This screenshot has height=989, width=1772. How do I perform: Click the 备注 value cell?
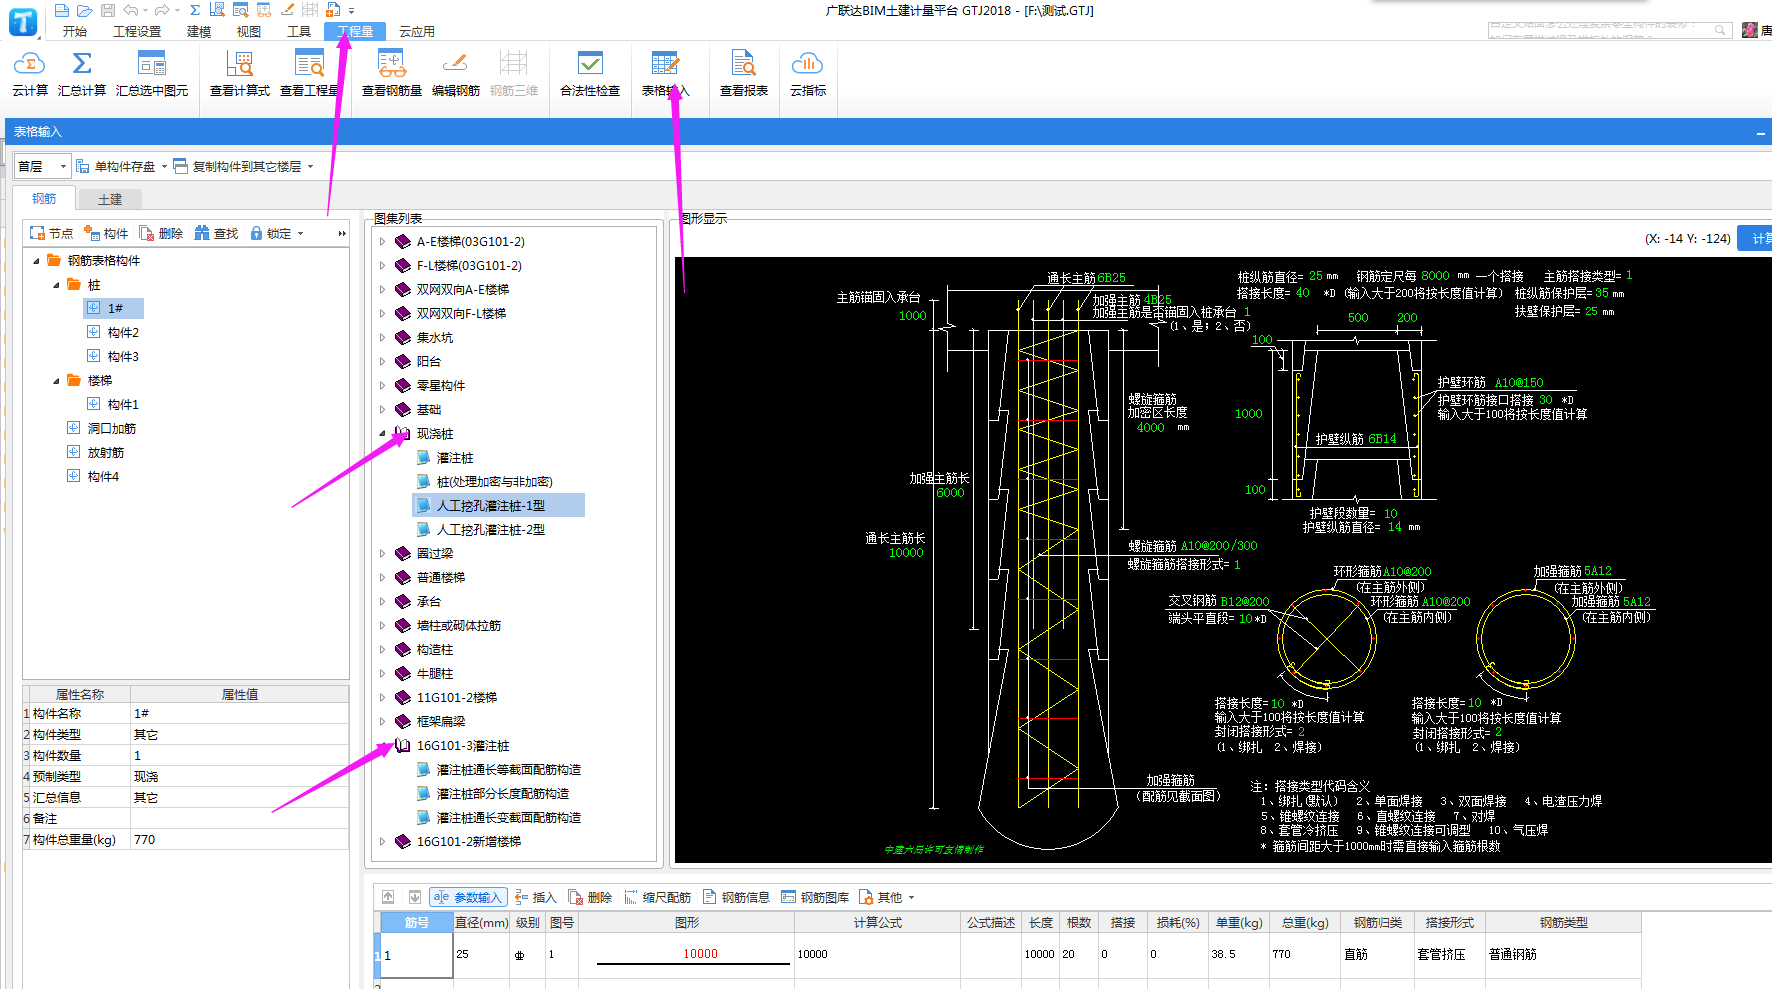(x=239, y=818)
